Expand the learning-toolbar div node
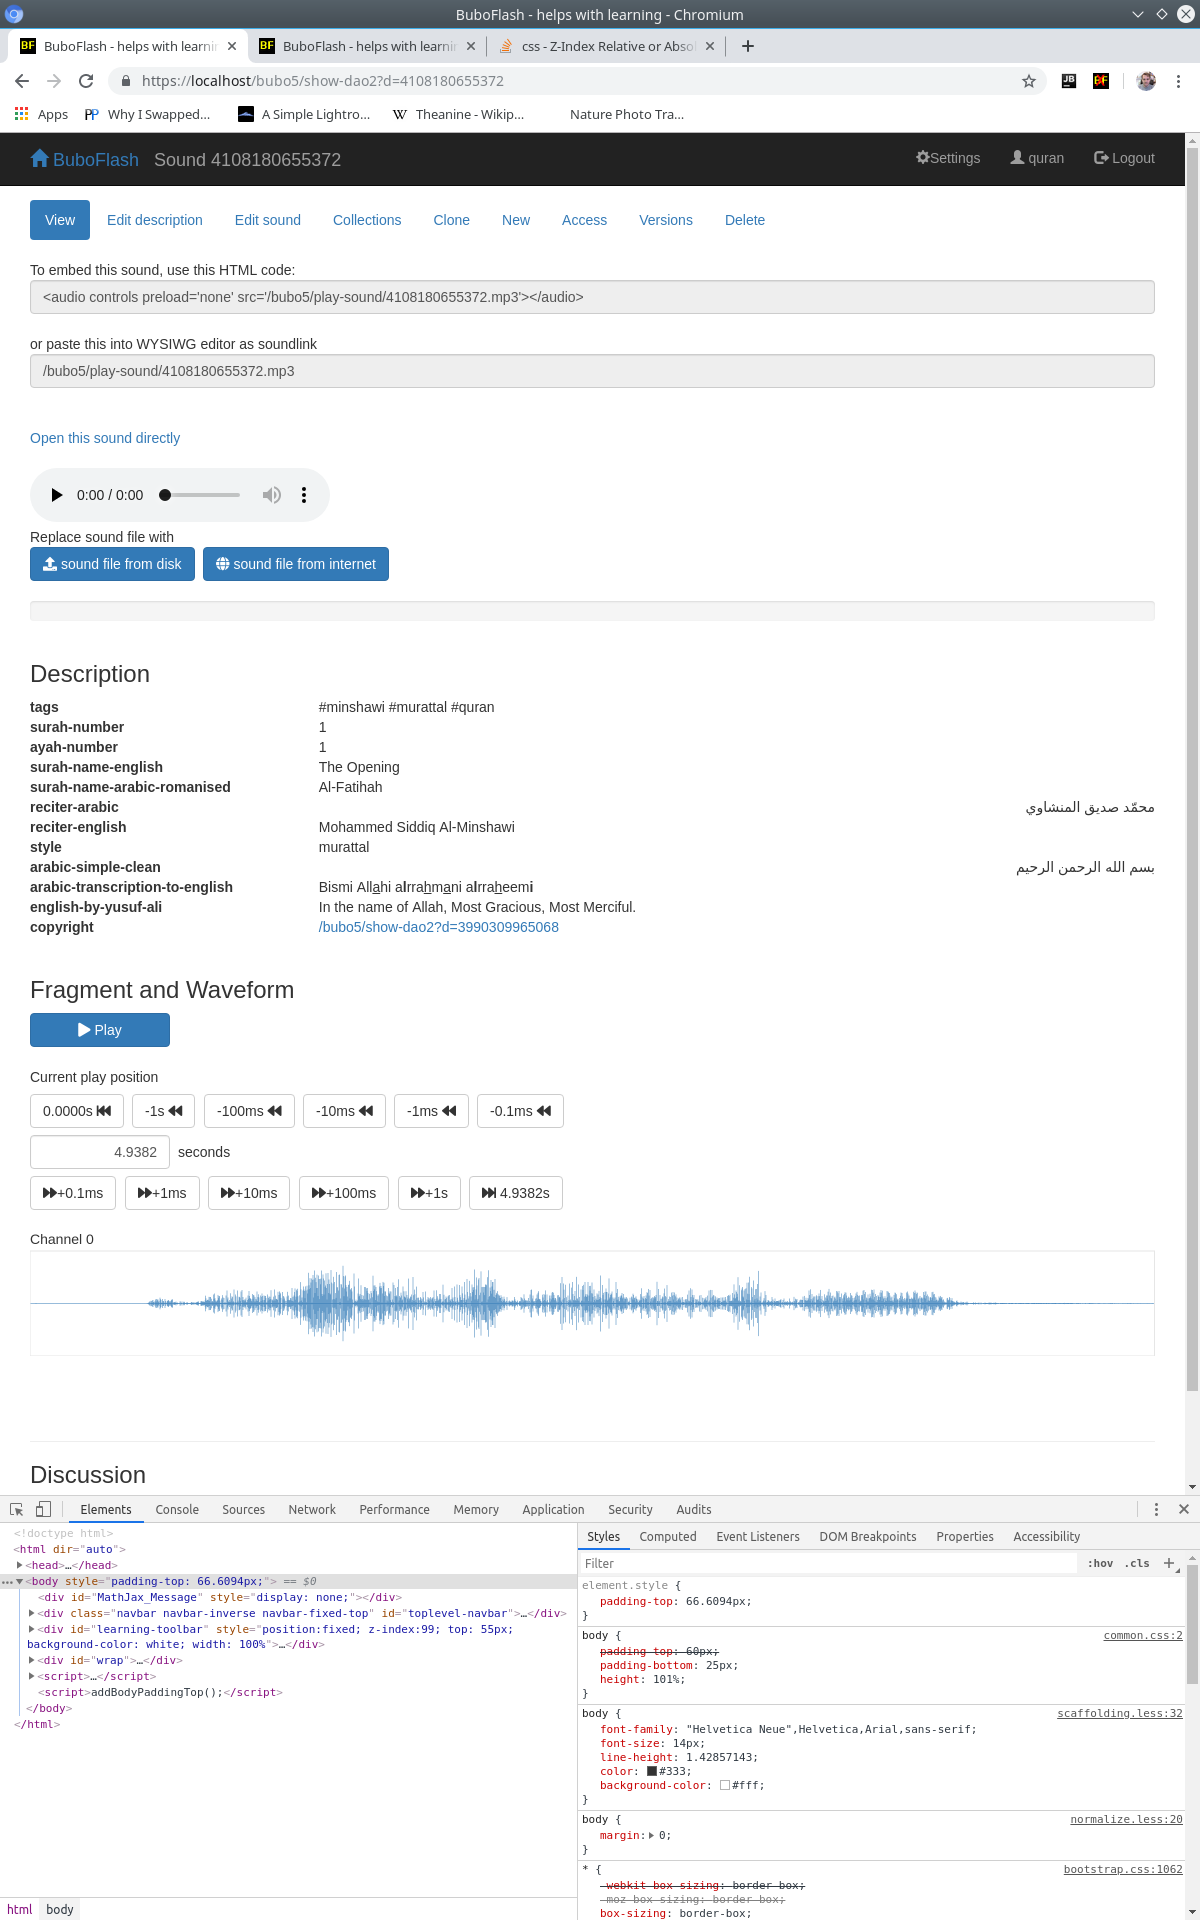Screen dimensions: 1200x1920 pos(31,1629)
